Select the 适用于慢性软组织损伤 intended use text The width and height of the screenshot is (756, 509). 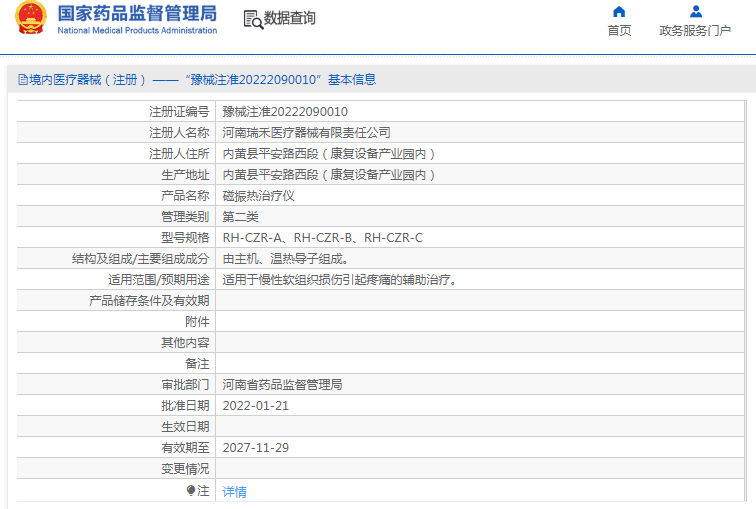(339, 280)
